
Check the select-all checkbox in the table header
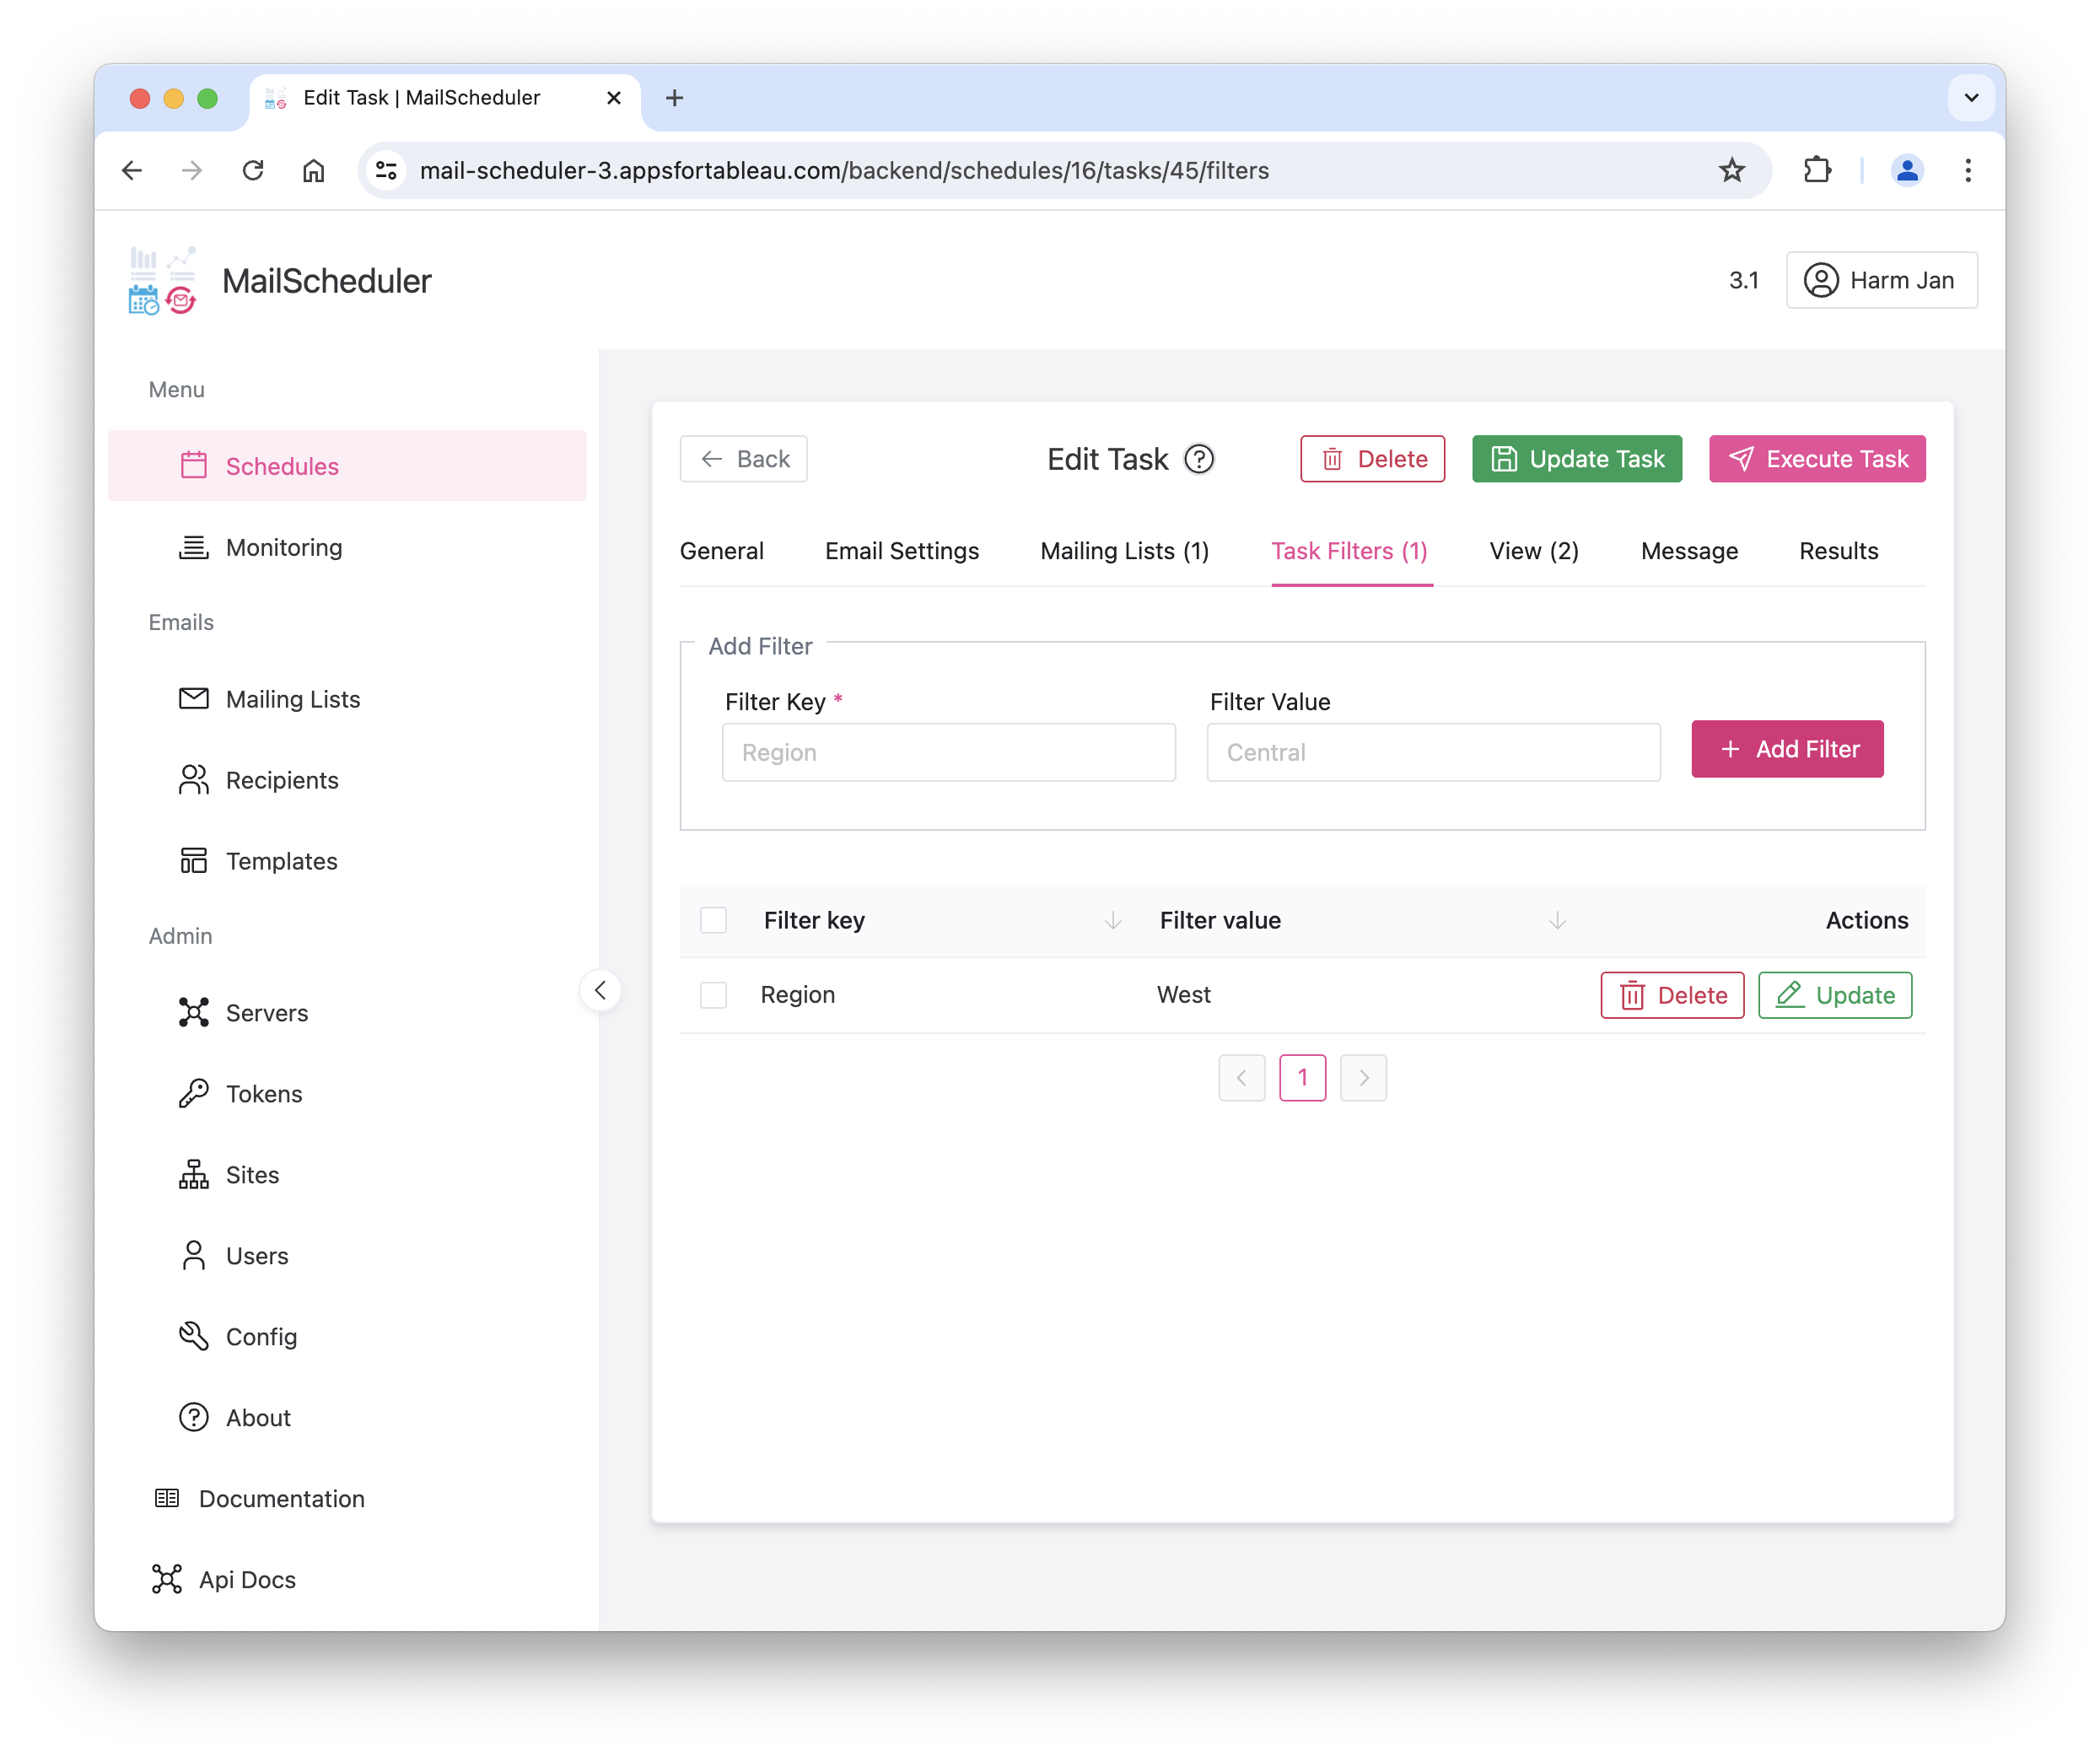tap(713, 920)
